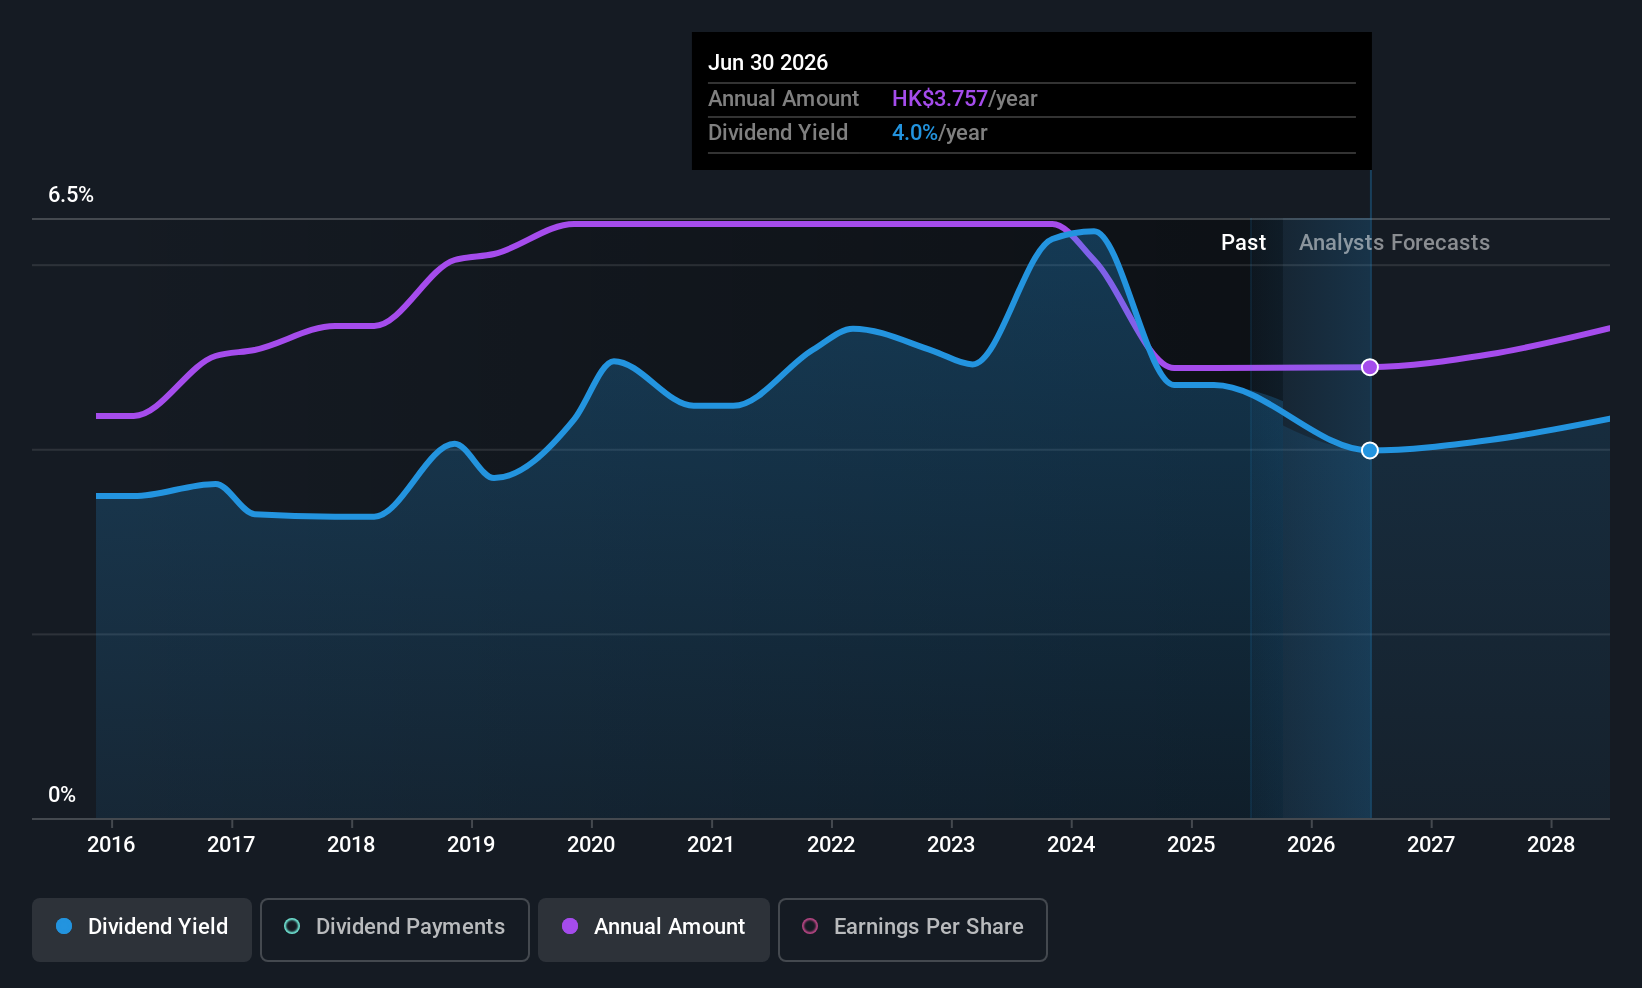Screen dimensions: 1642x988
Task: Show the Earnings Per Share series
Action: [912, 929]
